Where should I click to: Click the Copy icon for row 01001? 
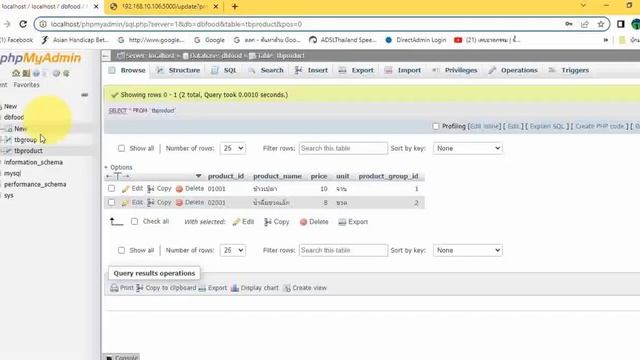pyautogui.click(x=151, y=189)
